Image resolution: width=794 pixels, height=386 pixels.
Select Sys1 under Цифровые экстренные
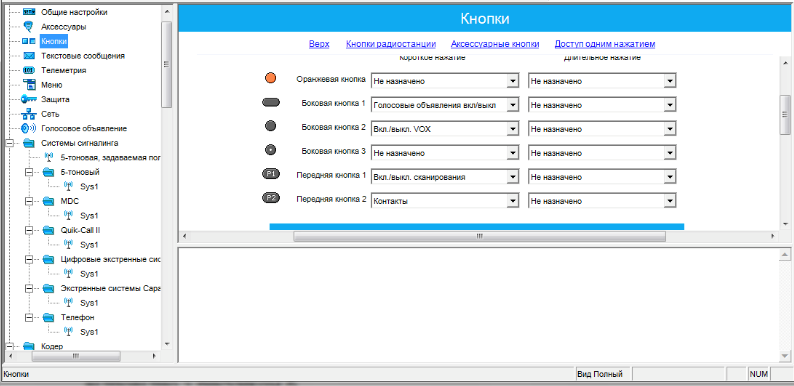coord(89,274)
